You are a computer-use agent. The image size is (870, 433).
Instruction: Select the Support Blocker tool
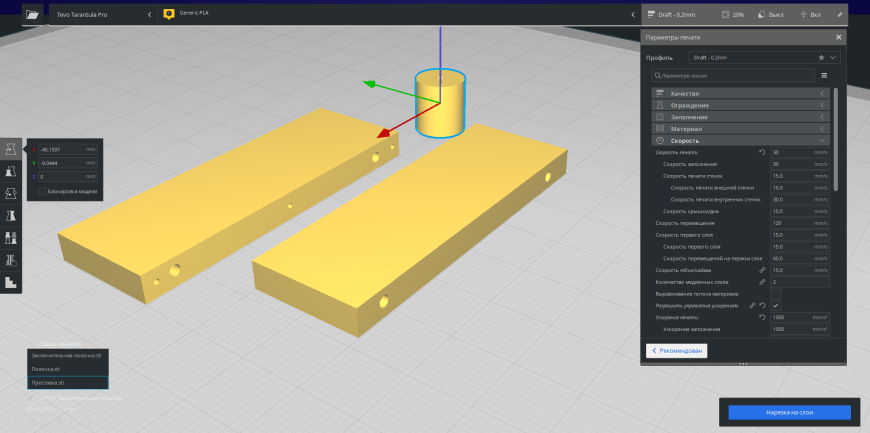point(11,260)
